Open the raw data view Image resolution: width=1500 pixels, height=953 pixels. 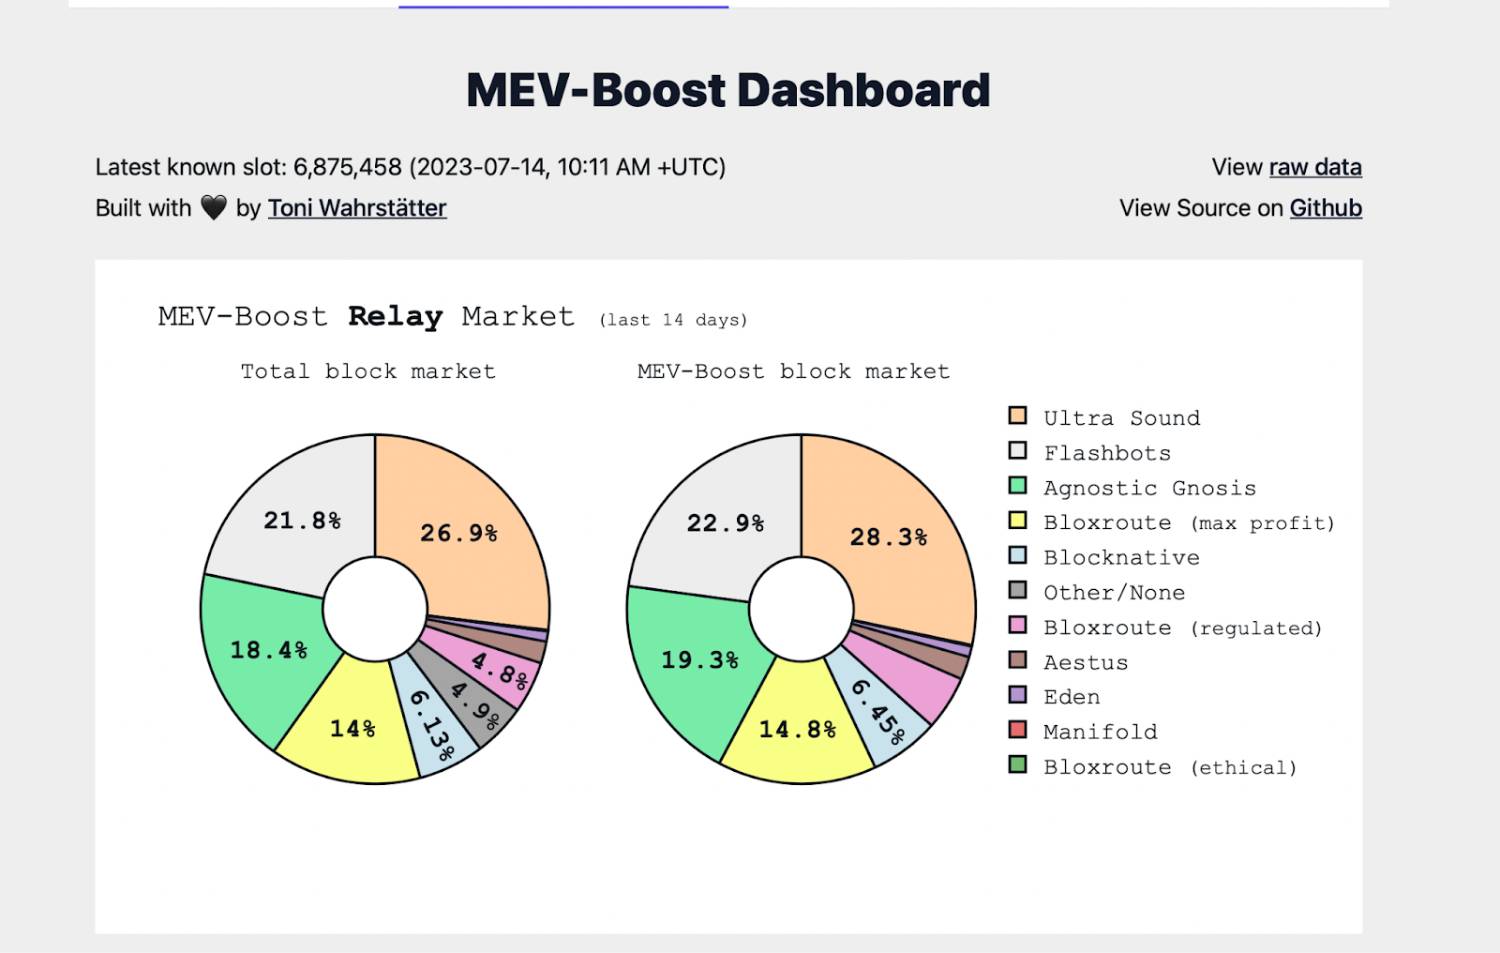pyautogui.click(x=1315, y=167)
